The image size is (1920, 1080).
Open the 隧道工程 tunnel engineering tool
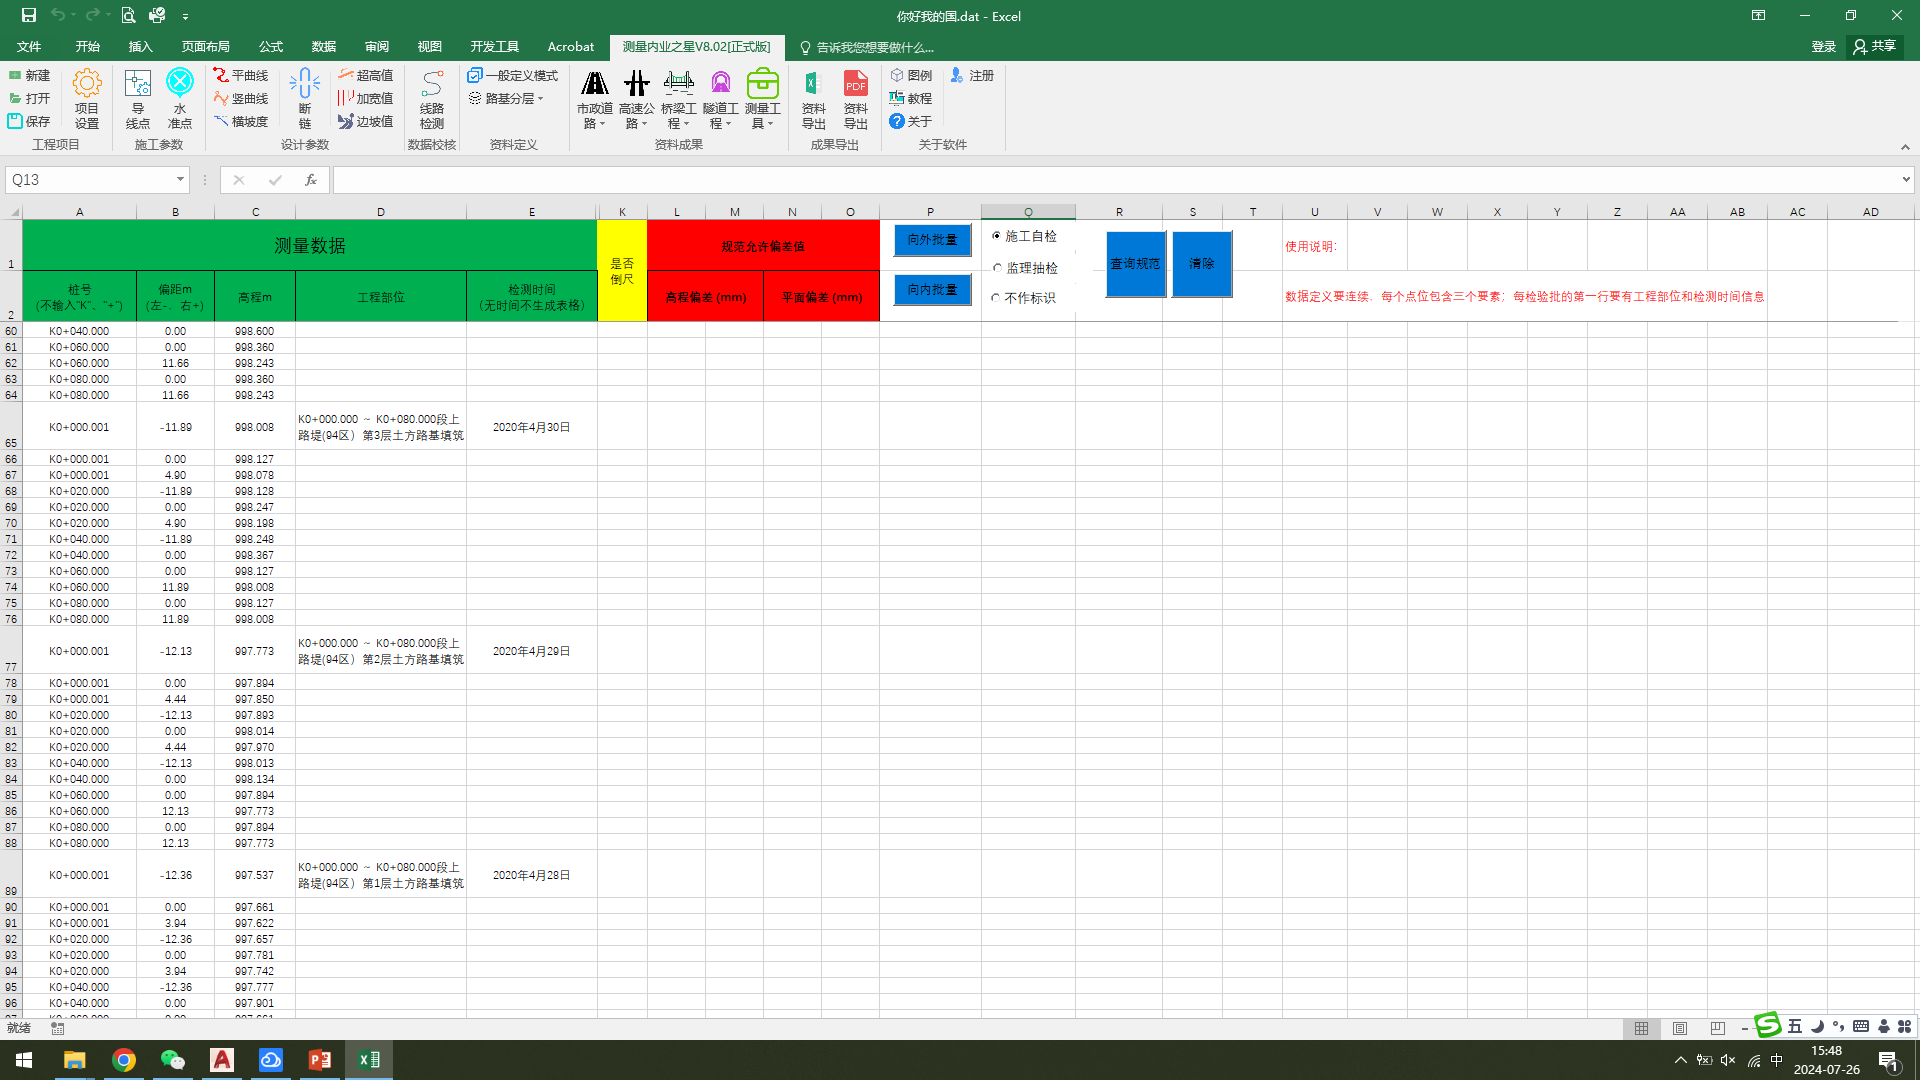(x=719, y=97)
